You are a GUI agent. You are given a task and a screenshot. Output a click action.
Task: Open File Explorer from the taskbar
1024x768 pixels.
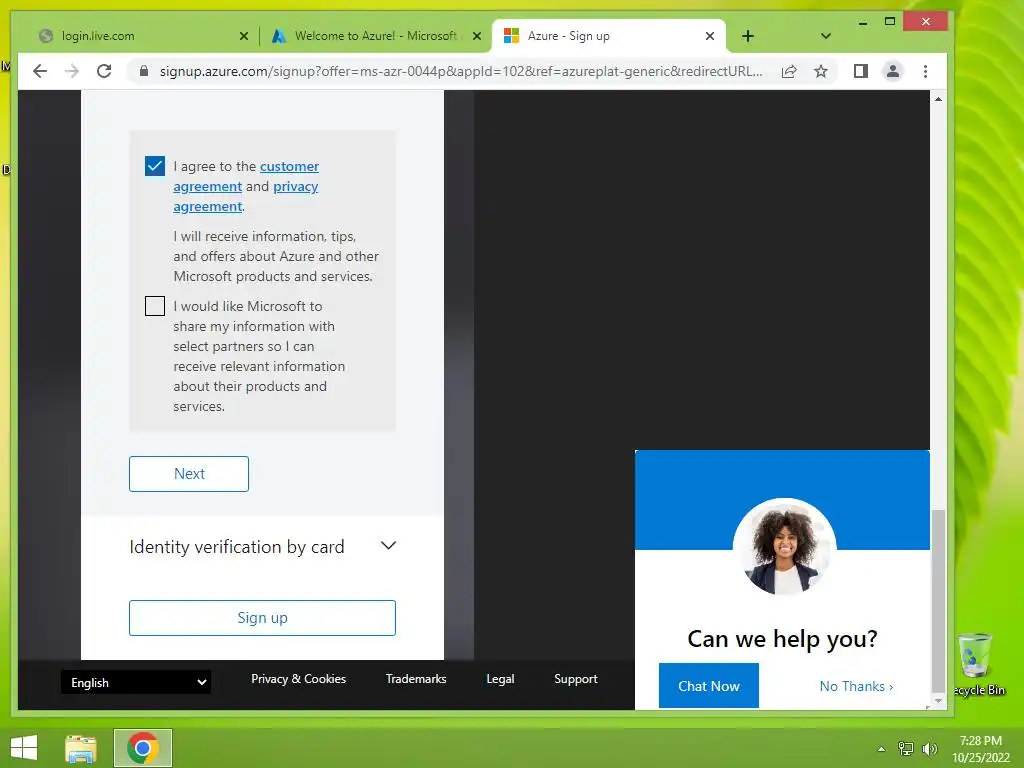81,748
